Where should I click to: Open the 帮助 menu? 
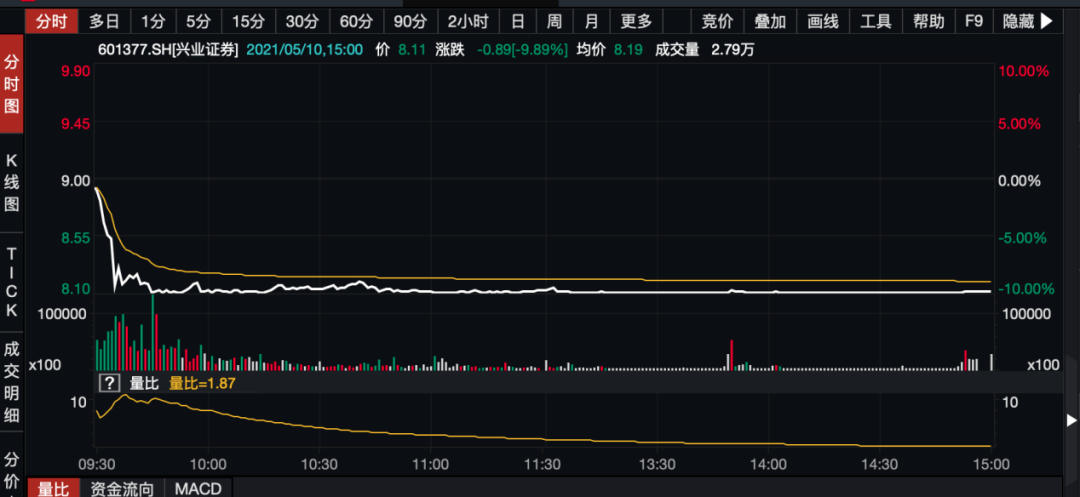[x=928, y=21]
